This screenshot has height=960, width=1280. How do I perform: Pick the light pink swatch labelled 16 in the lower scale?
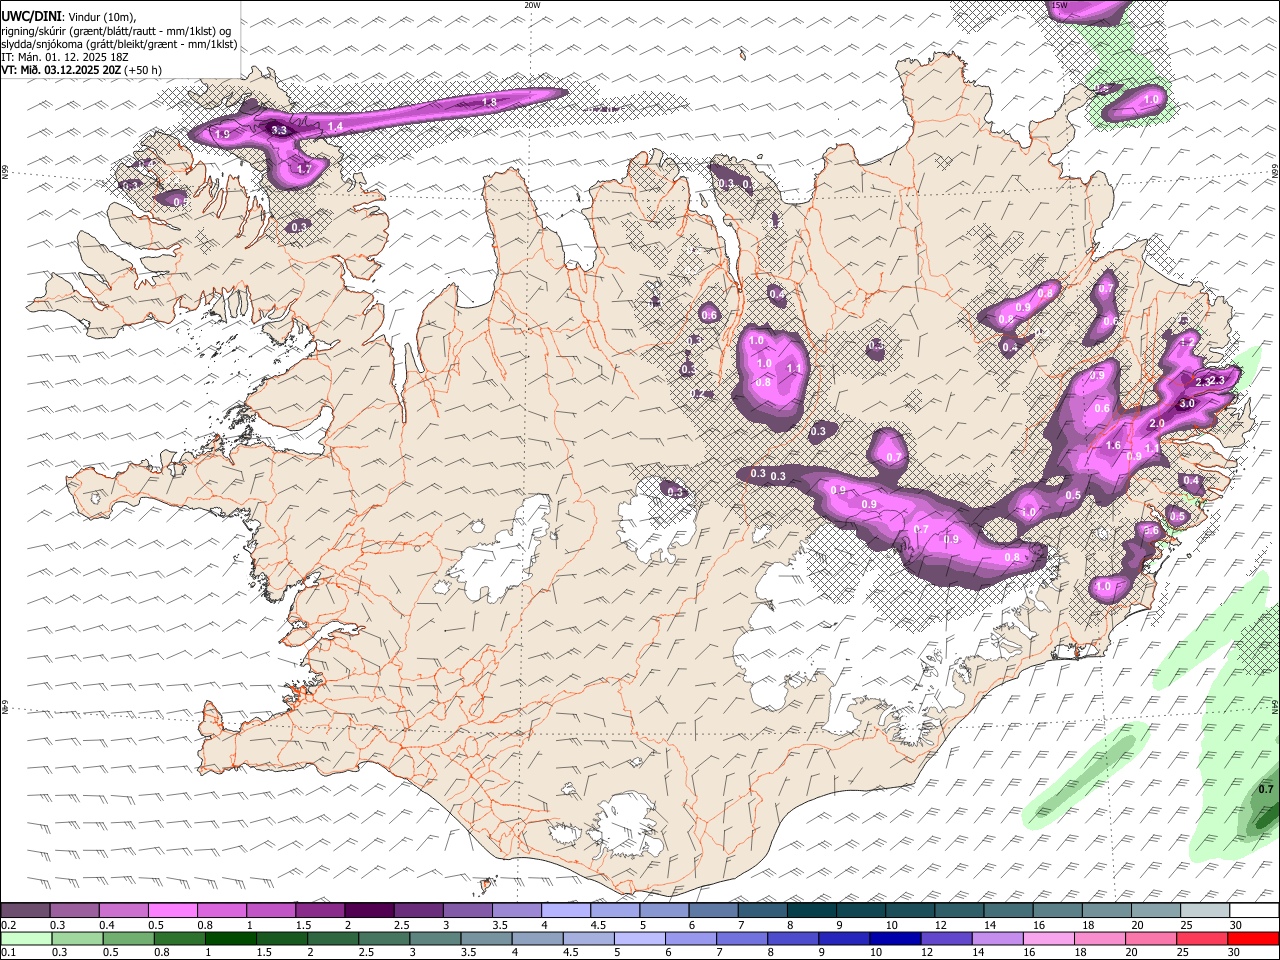tap(1049, 939)
